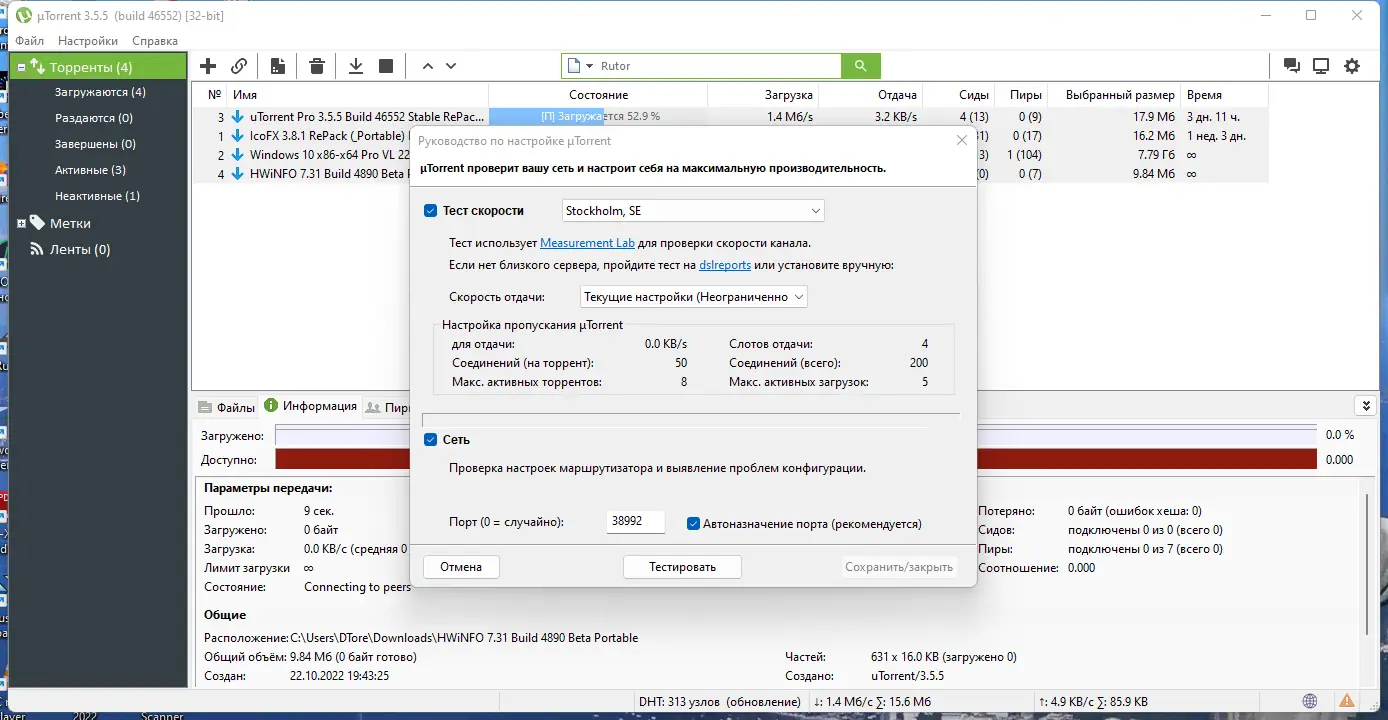Open the Справка menu
Viewport: 1388px width, 720px height.
(x=155, y=41)
